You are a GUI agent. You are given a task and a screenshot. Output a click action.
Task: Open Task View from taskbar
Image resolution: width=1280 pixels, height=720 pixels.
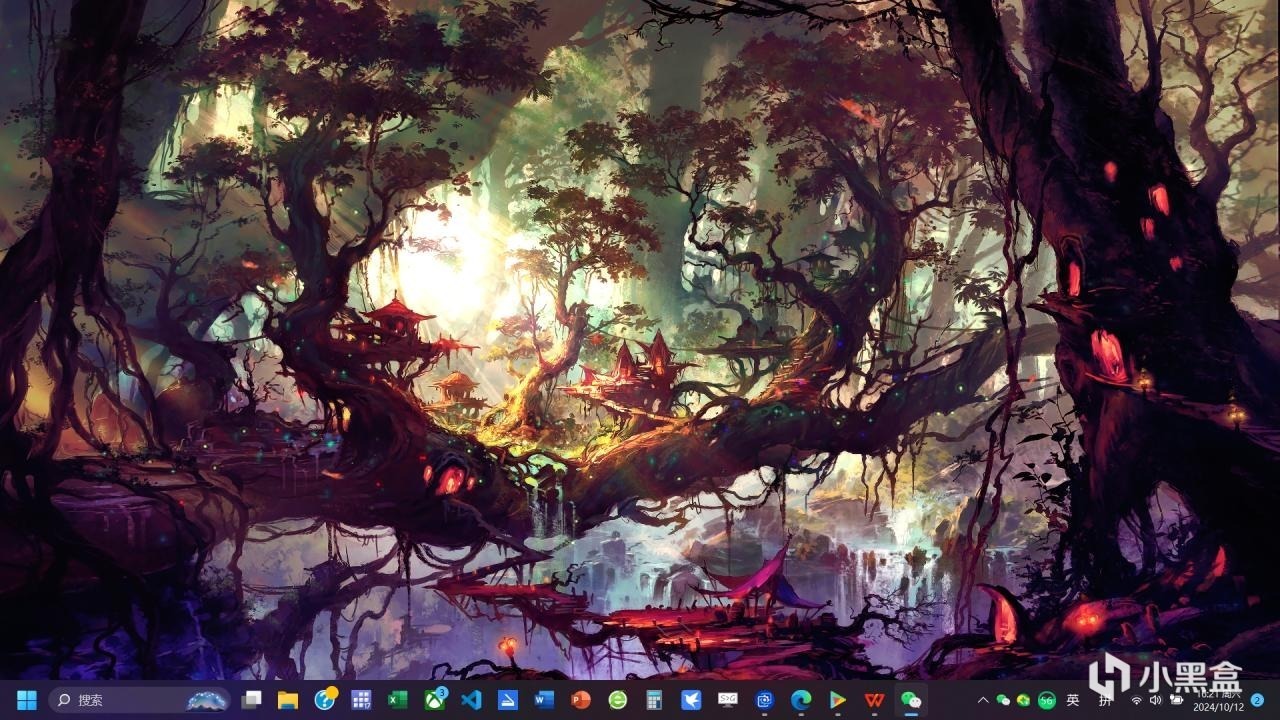coord(252,700)
